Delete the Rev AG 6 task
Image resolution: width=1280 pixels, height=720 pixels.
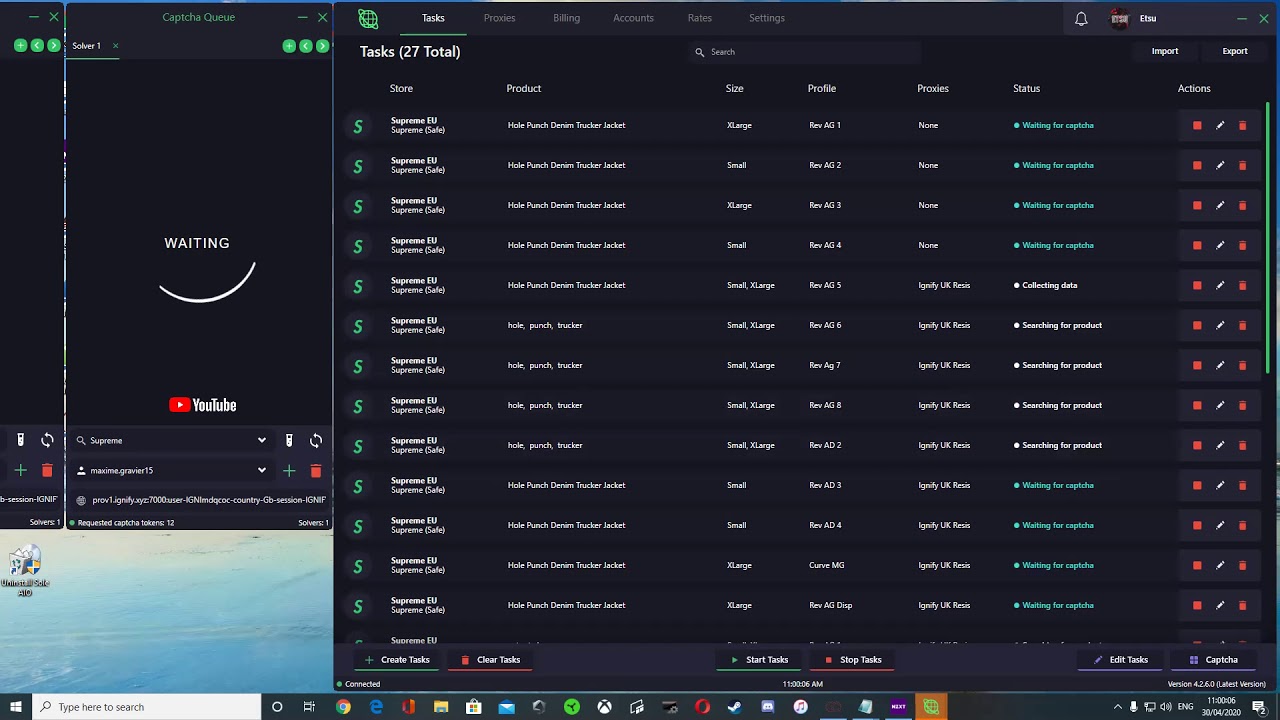pos(1243,325)
